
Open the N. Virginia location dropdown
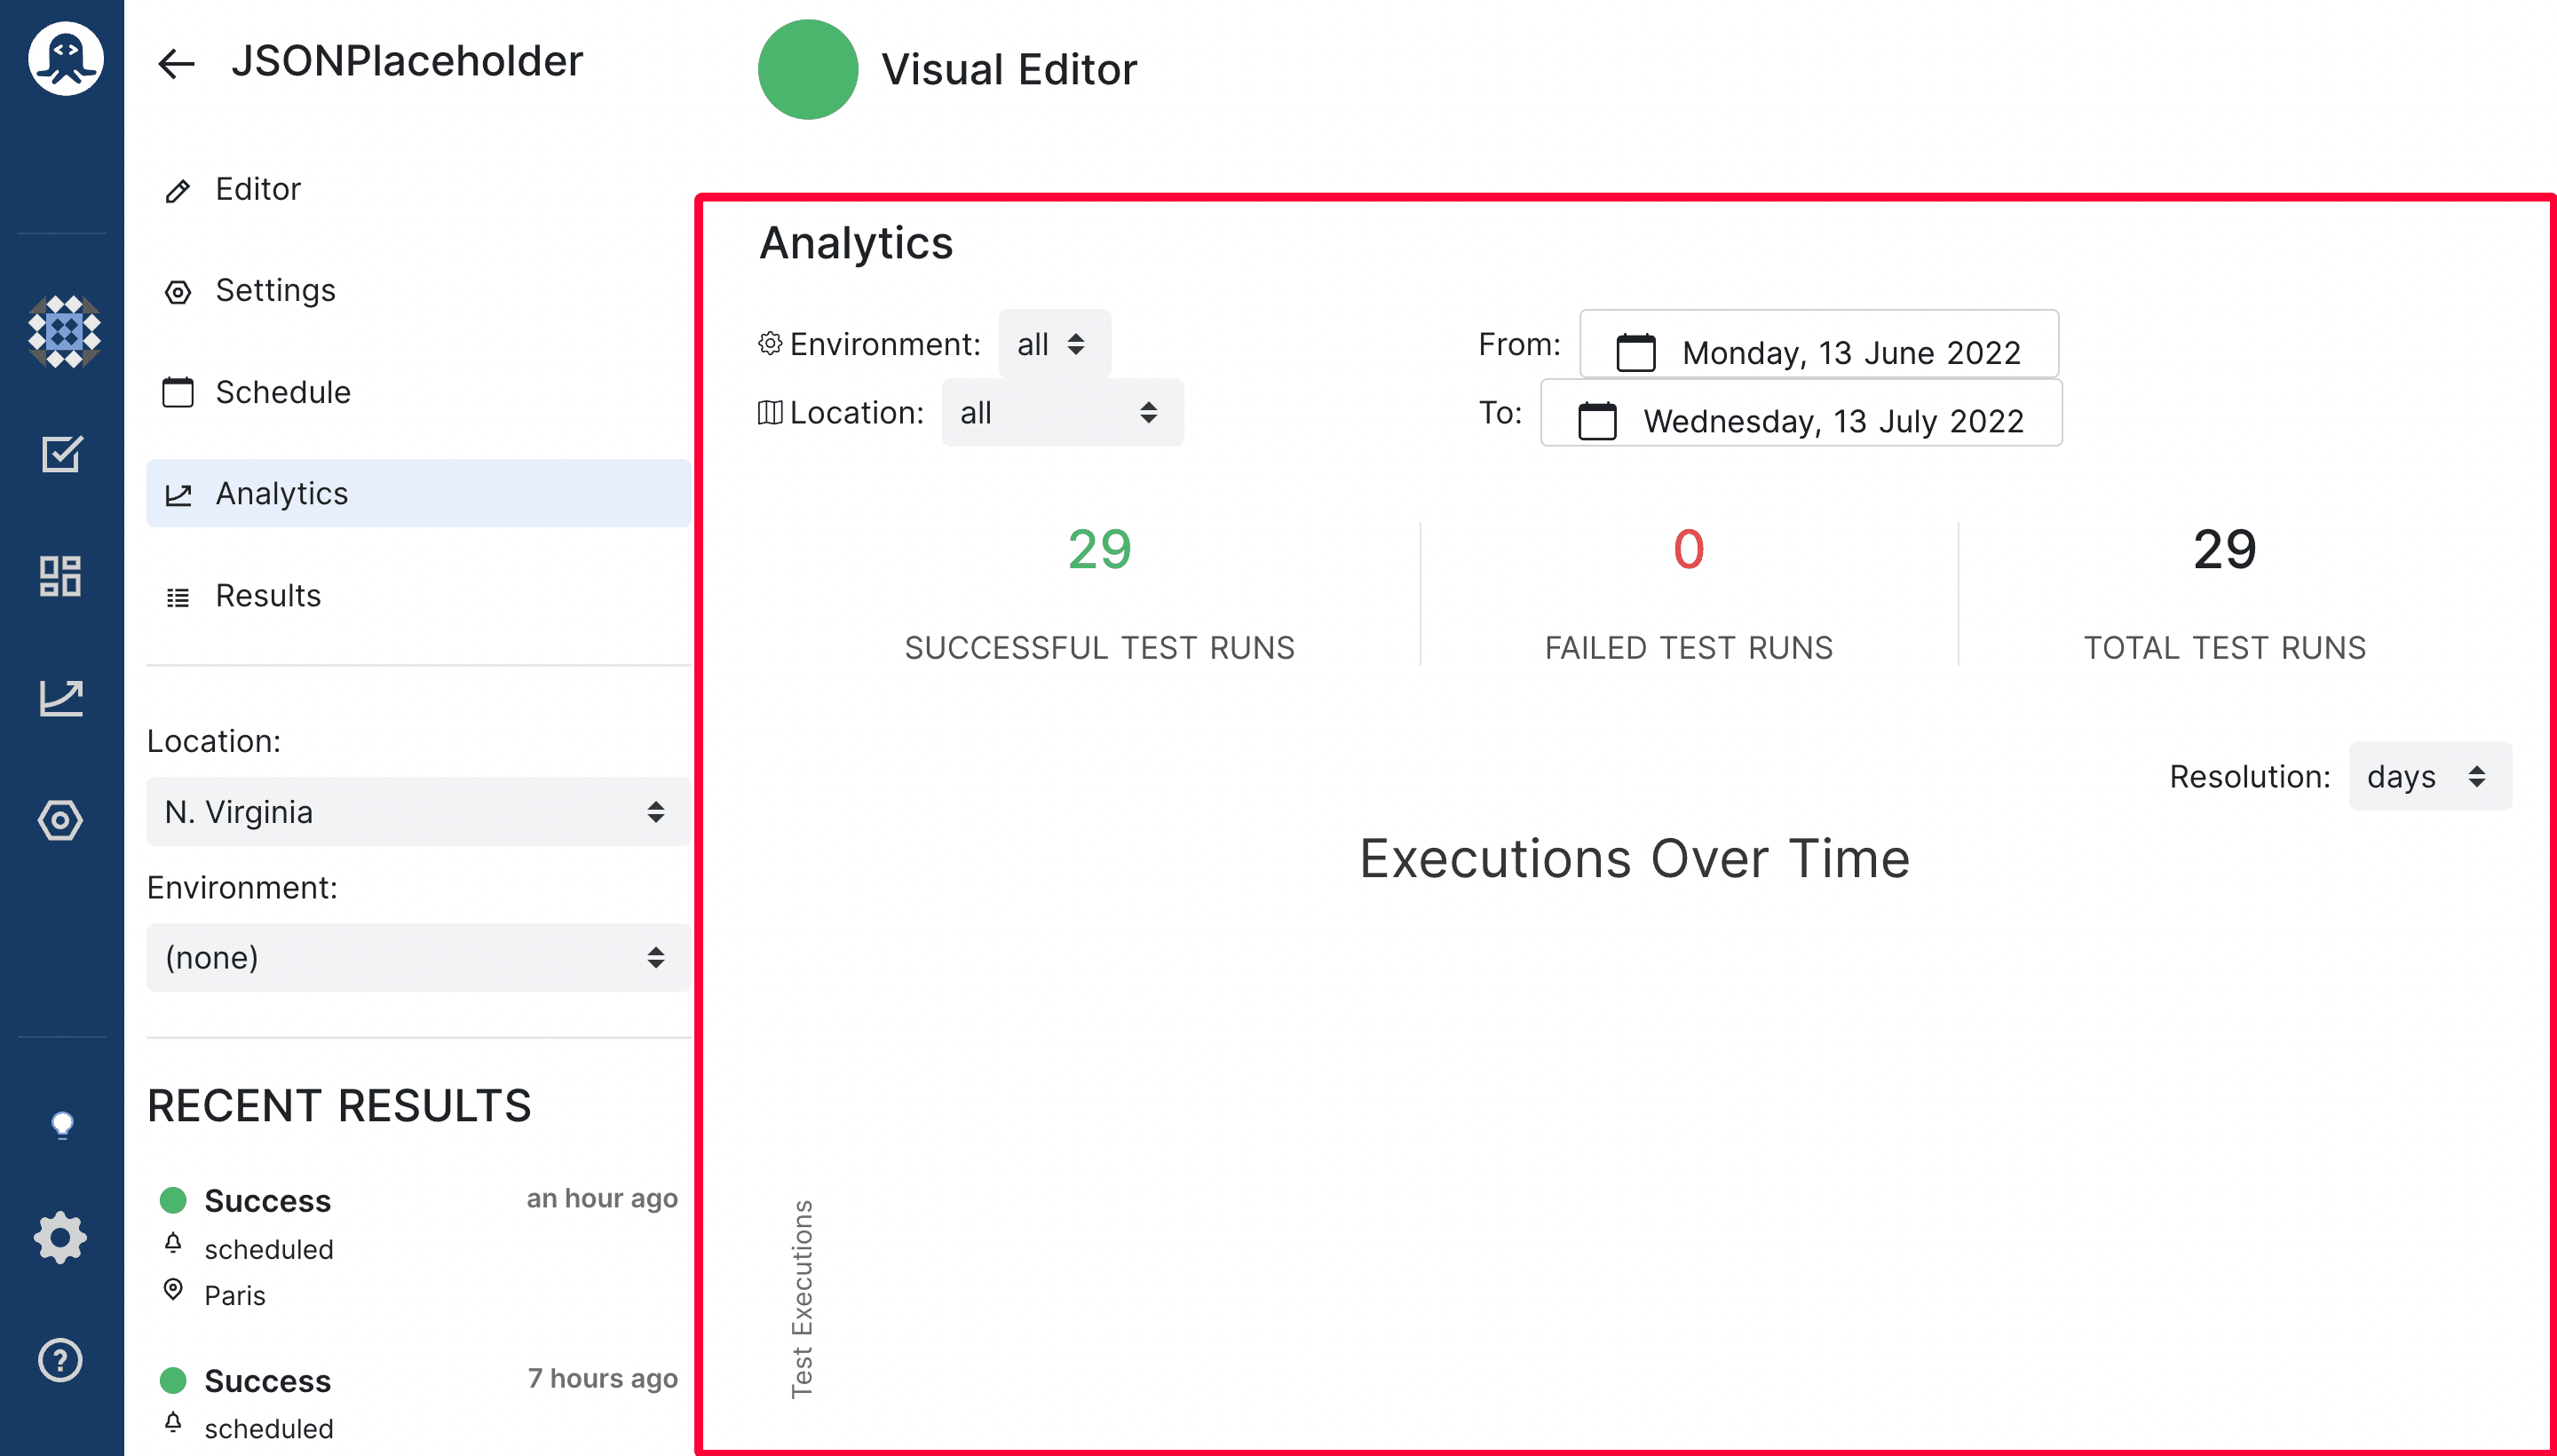(419, 811)
